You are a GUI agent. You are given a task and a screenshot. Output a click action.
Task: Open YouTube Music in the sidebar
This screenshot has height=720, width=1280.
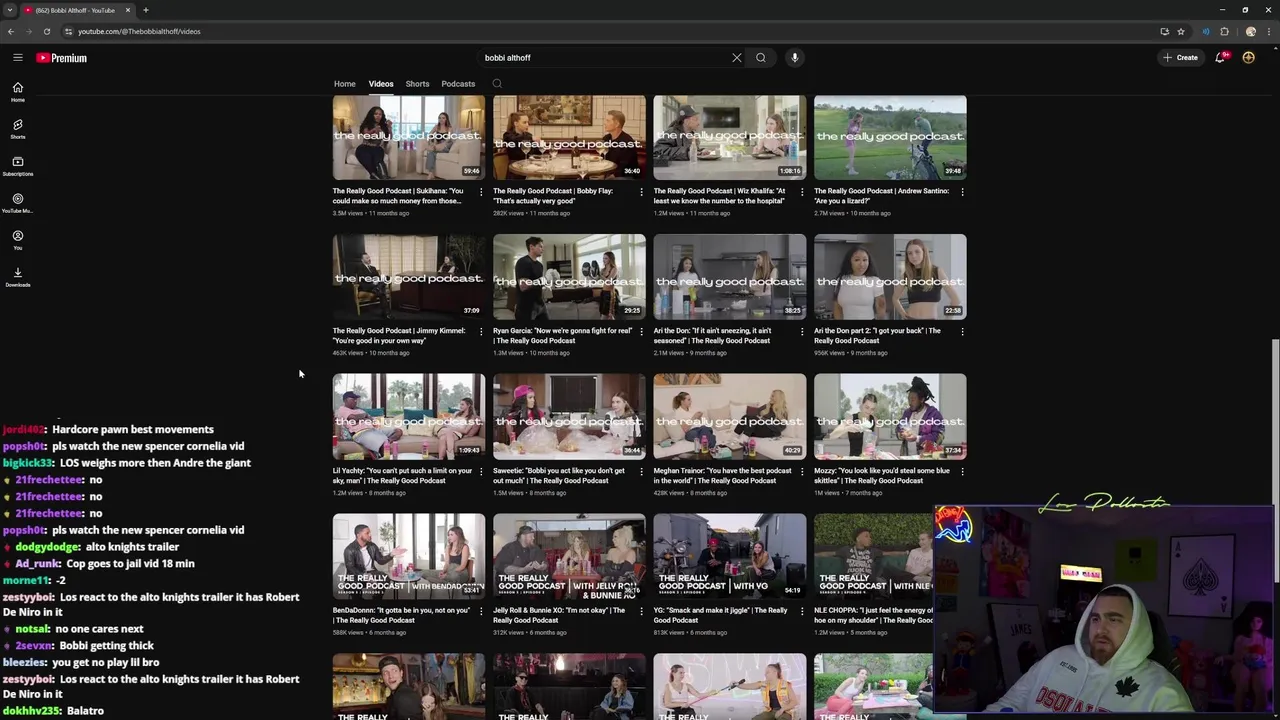[x=17, y=203]
